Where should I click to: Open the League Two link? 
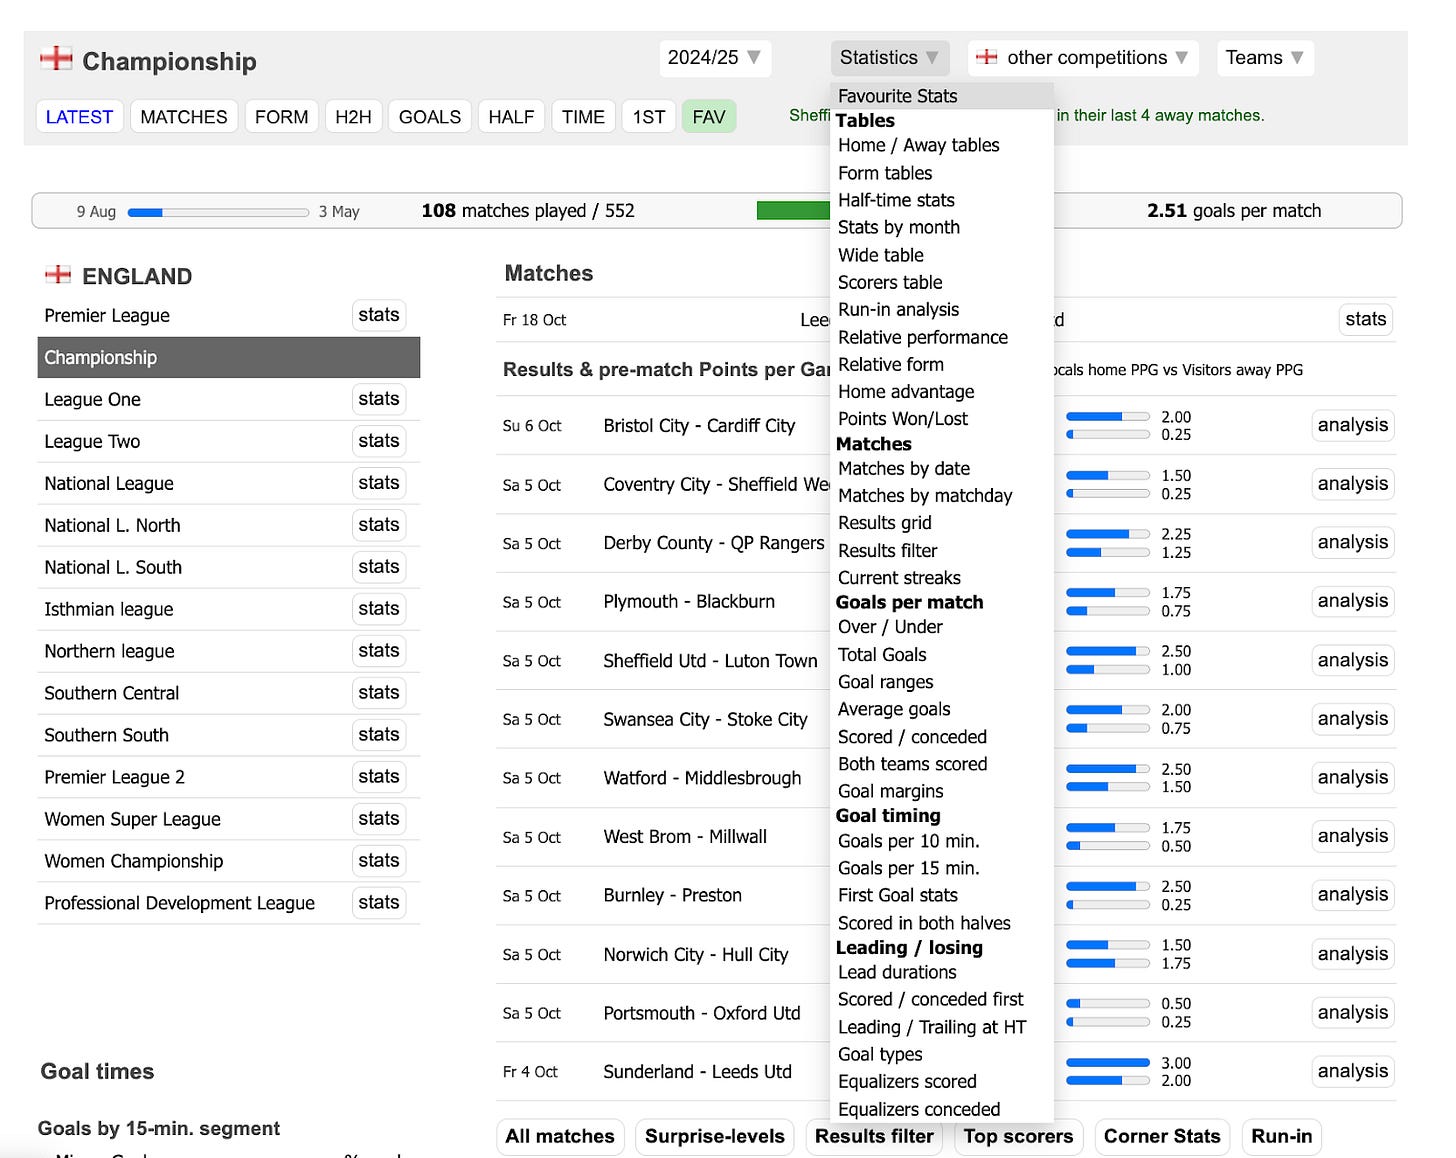[x=92, y=441]
